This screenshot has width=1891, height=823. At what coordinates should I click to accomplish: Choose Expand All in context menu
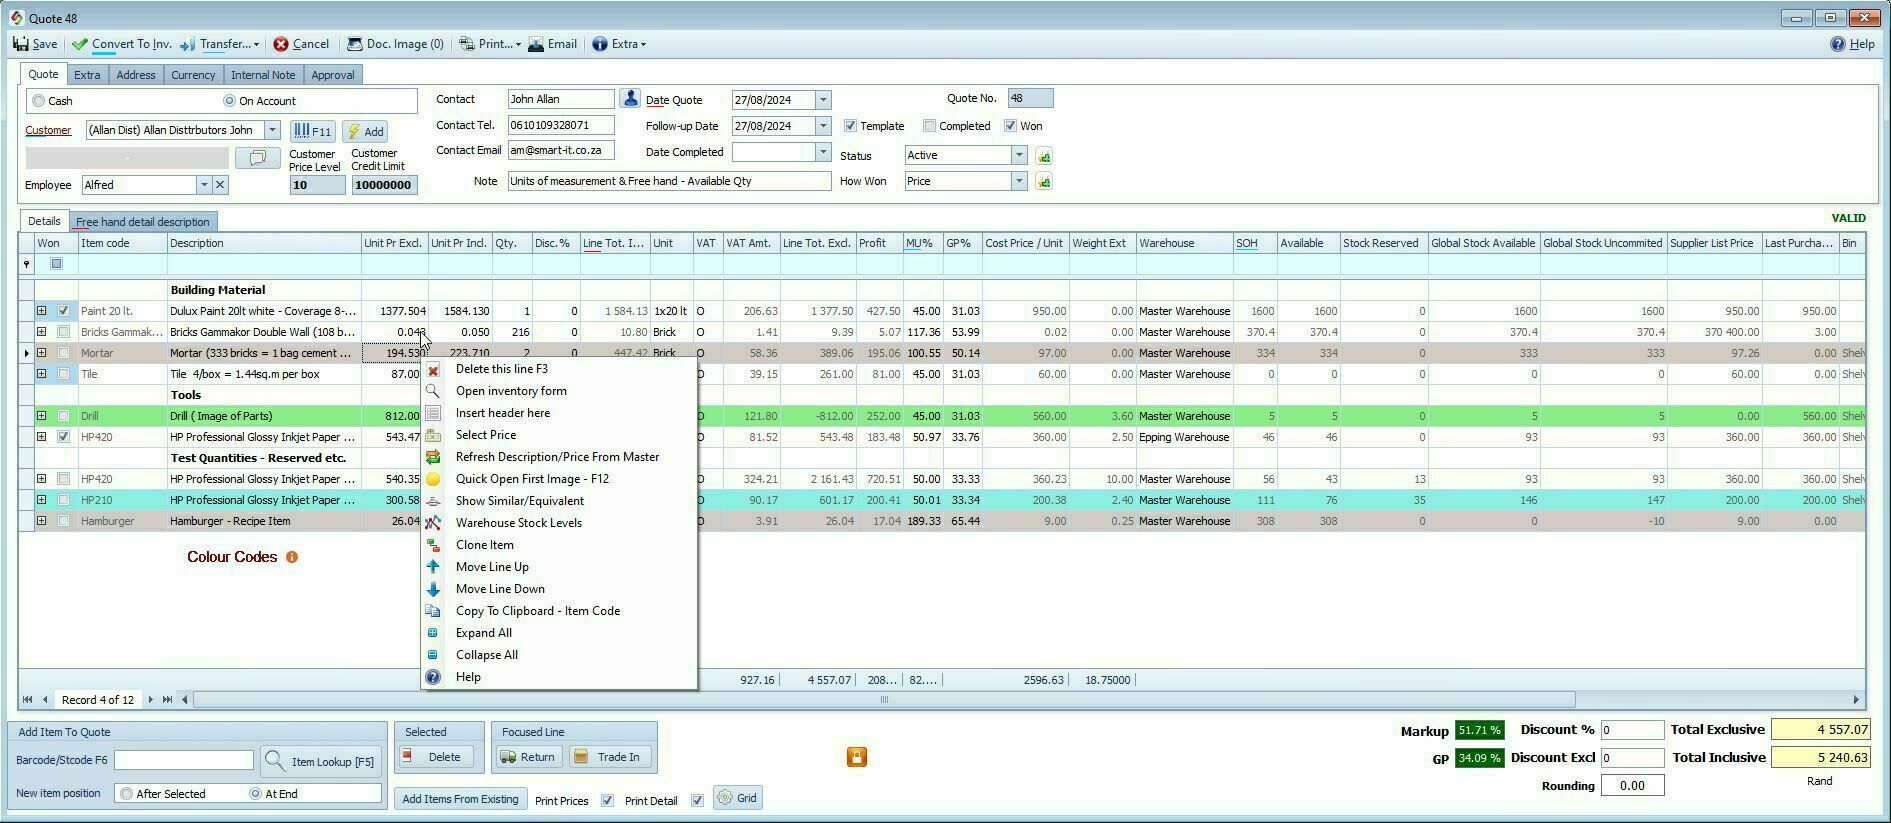484,633
